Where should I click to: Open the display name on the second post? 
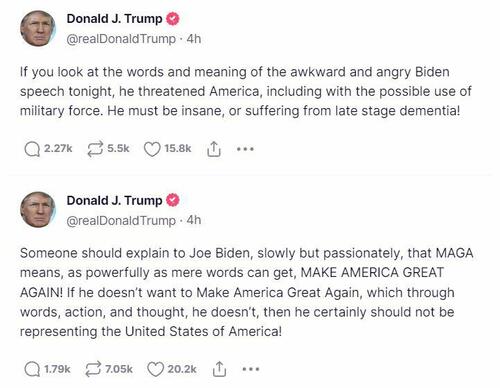[x=114, y=200]
